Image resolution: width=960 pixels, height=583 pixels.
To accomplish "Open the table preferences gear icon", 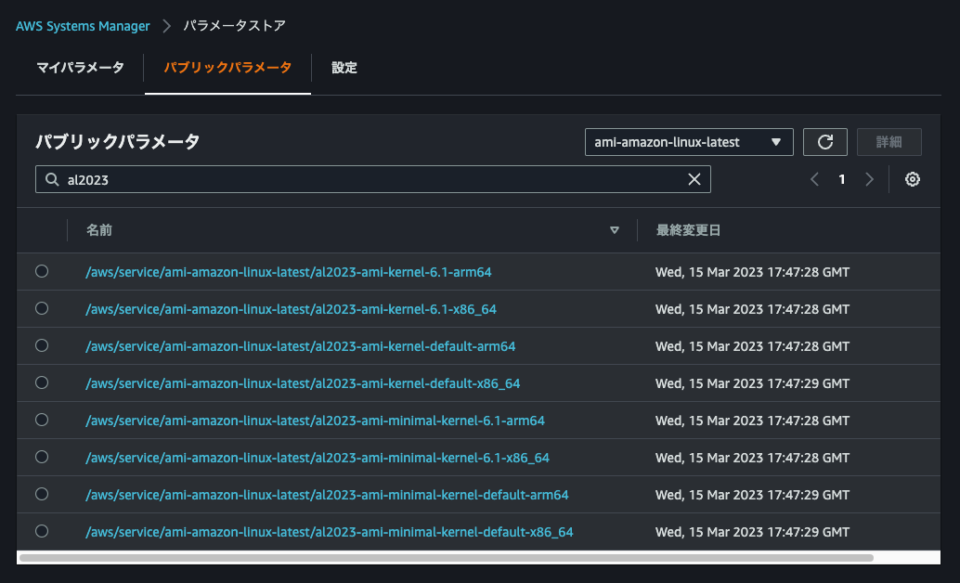I will tap(912, 178).
